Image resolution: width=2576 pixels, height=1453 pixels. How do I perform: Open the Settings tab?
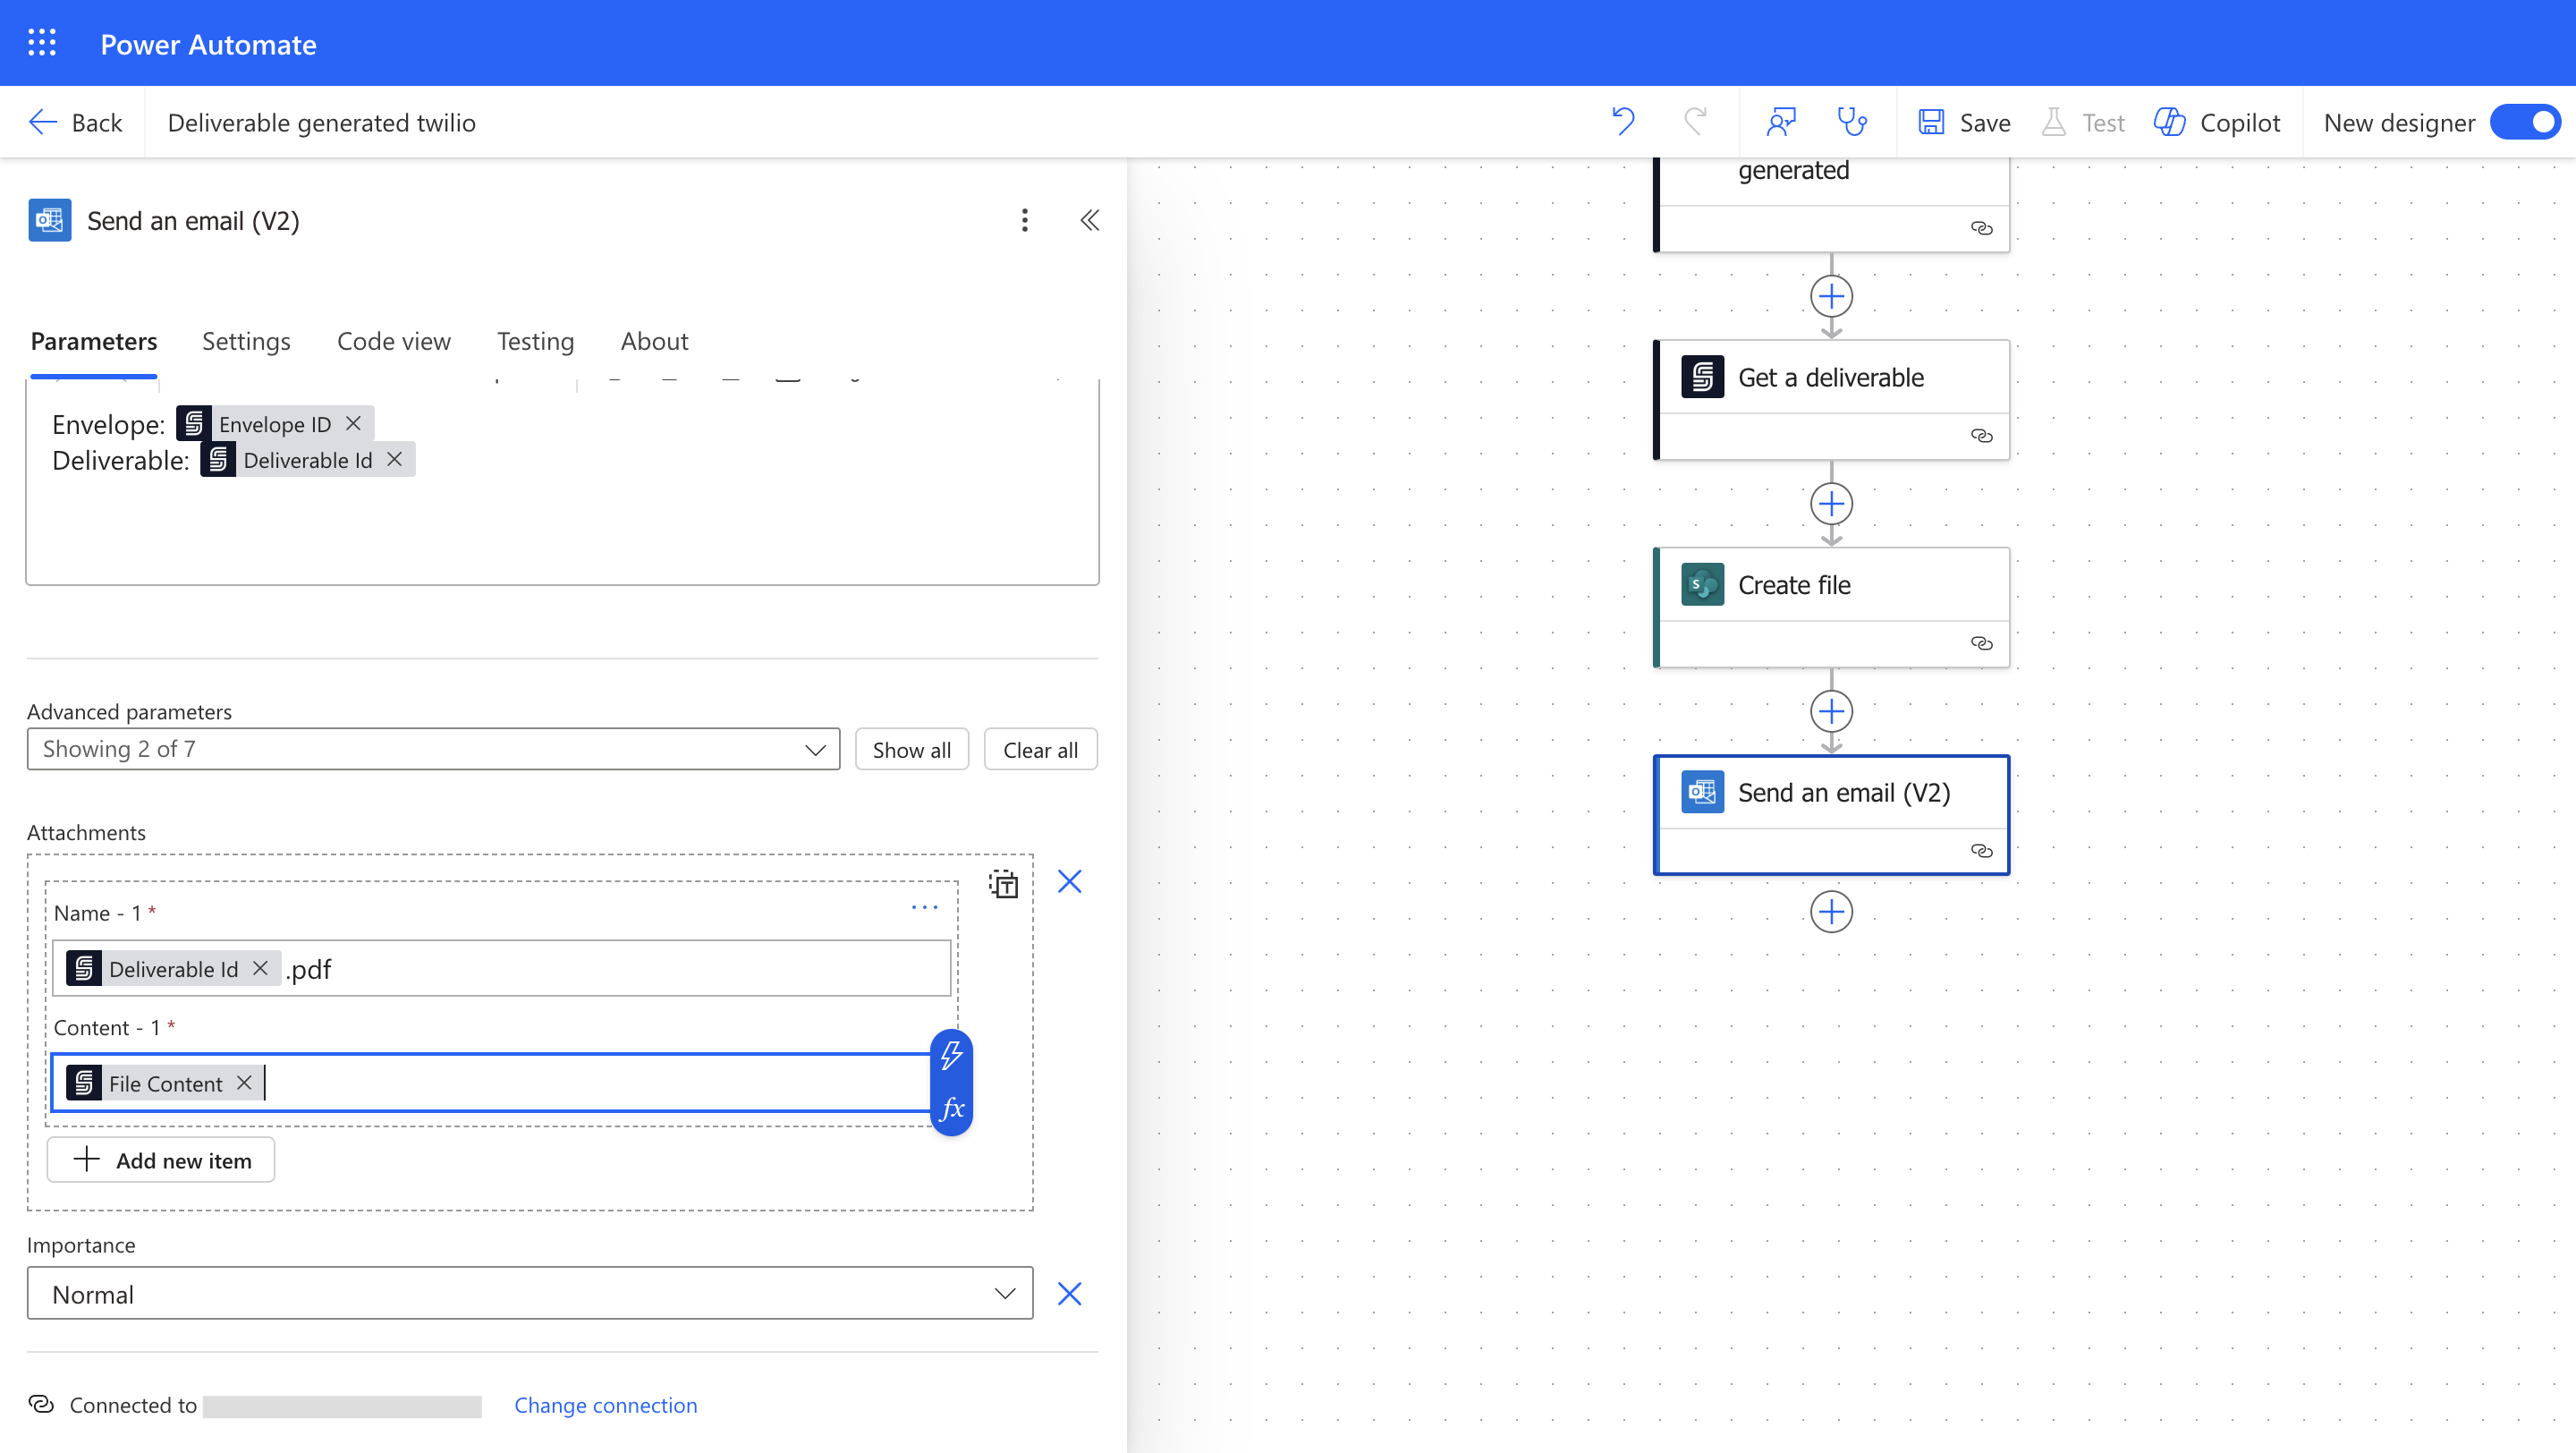coord(246,341)
